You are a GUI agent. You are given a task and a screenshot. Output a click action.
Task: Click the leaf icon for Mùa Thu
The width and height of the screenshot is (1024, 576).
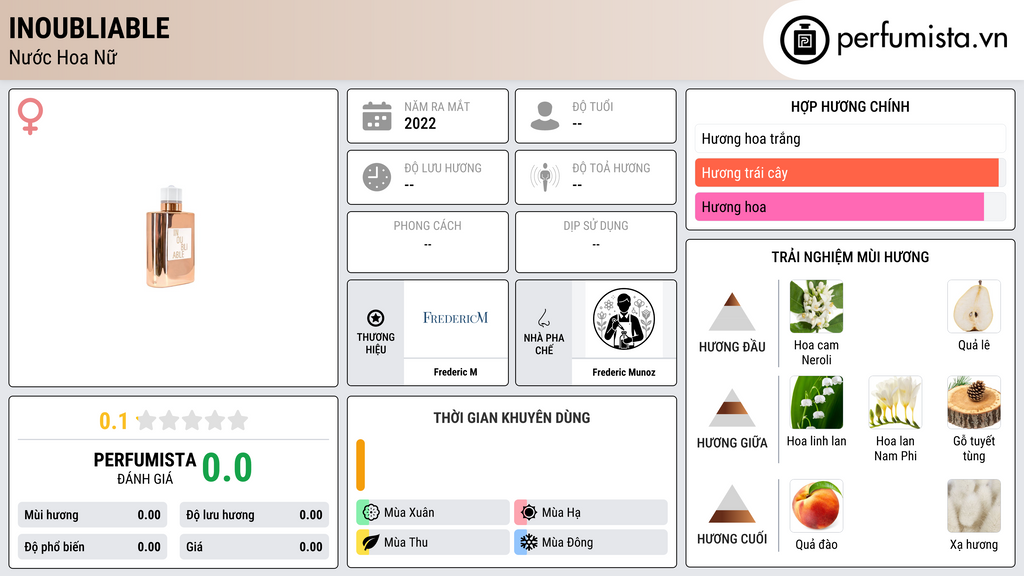371,542
